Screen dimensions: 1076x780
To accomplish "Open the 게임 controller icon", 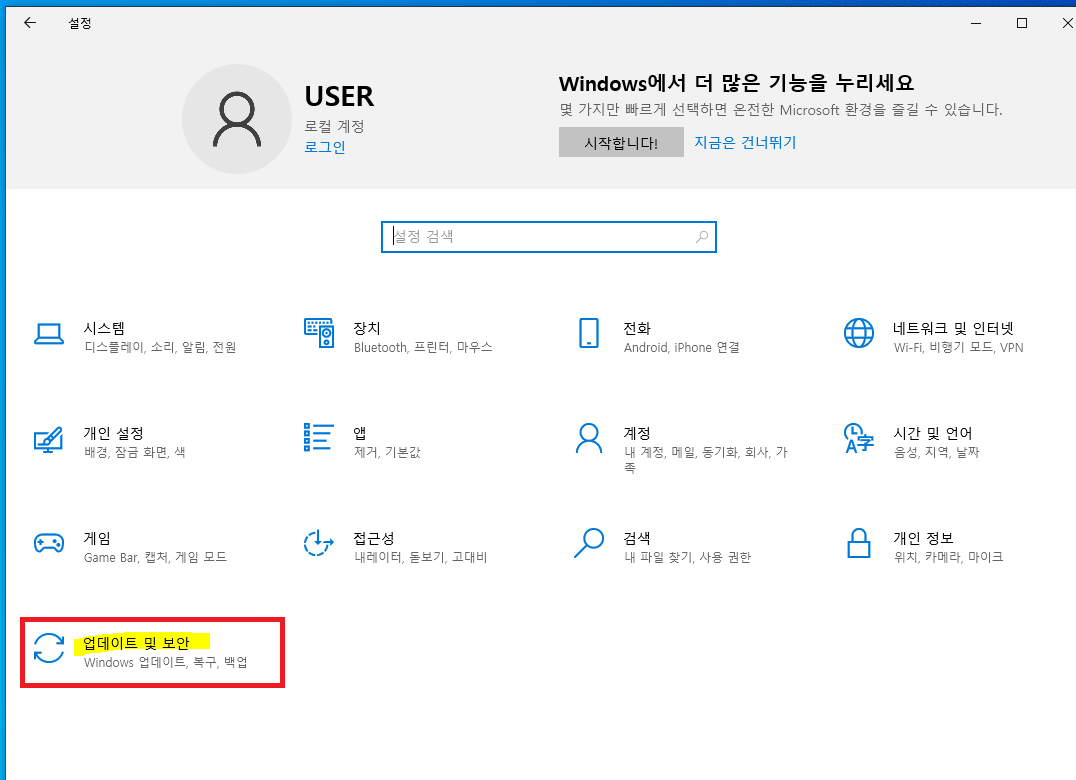I will 49,543.
